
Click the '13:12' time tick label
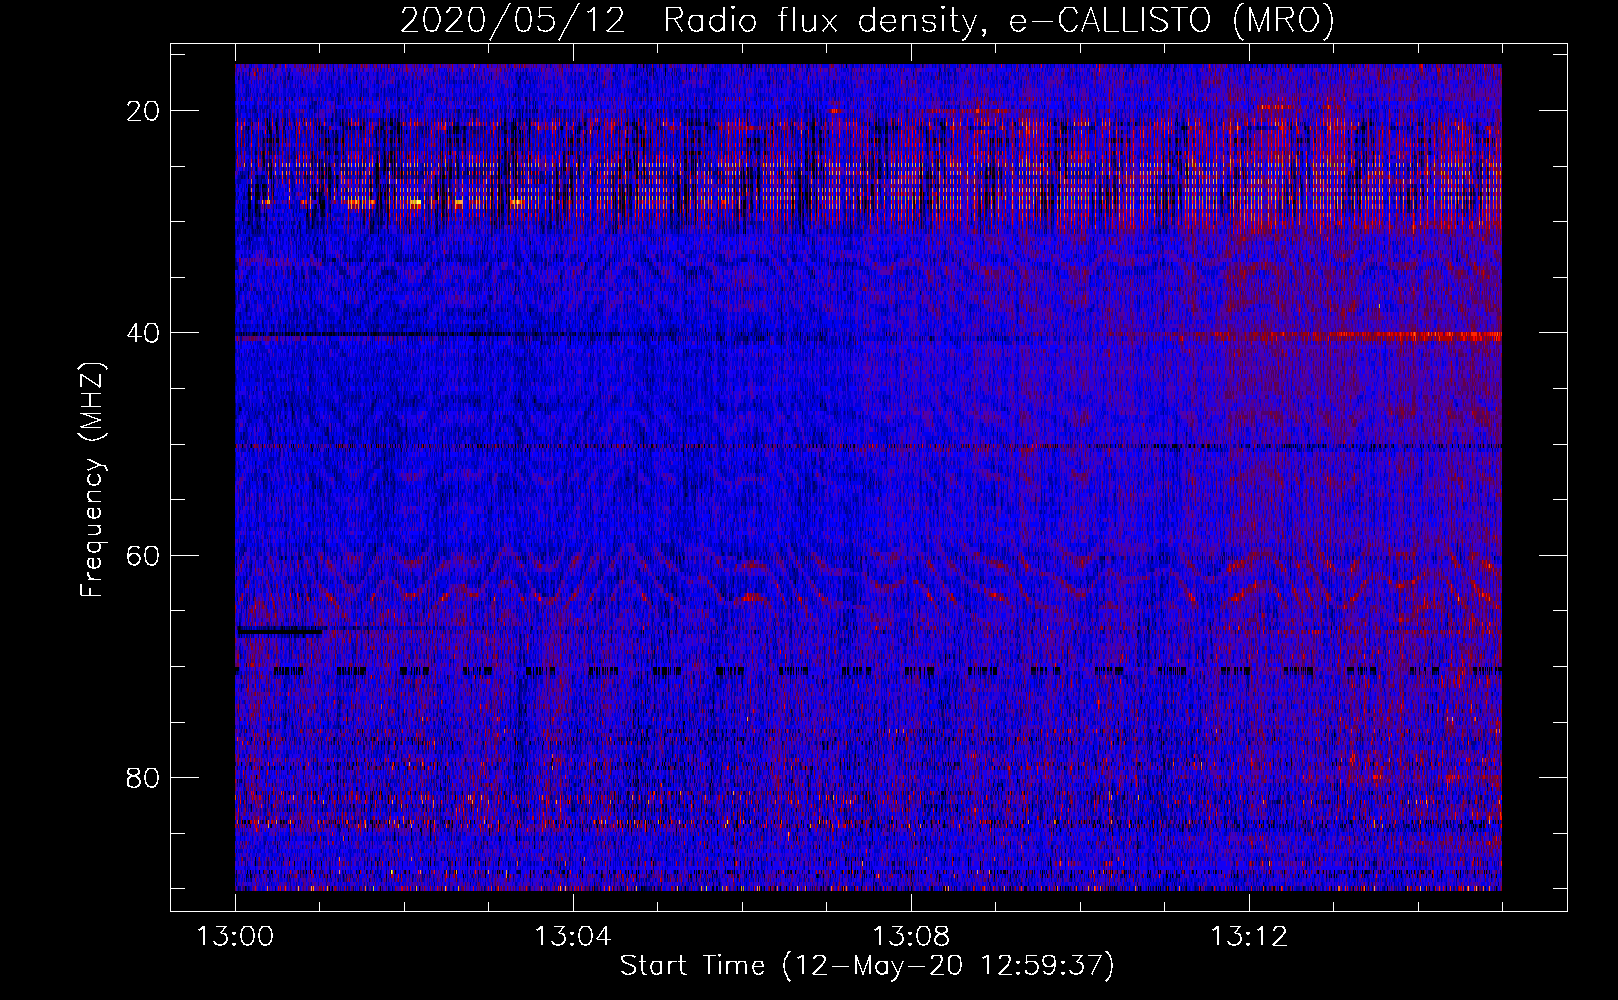point(1248,937)
